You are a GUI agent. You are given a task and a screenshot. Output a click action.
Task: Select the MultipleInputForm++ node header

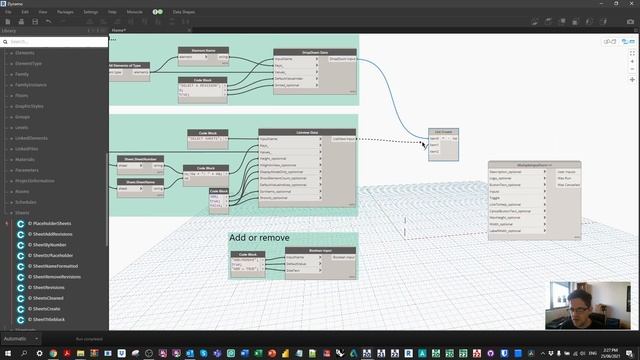tap(534, 165)
